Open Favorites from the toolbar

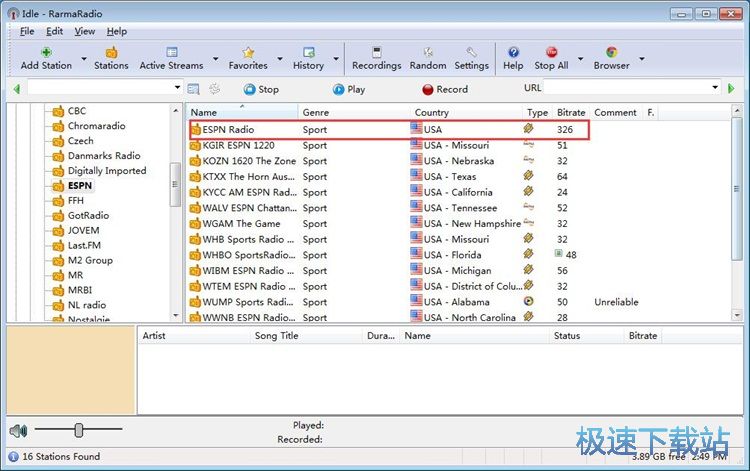pos(248,58)
